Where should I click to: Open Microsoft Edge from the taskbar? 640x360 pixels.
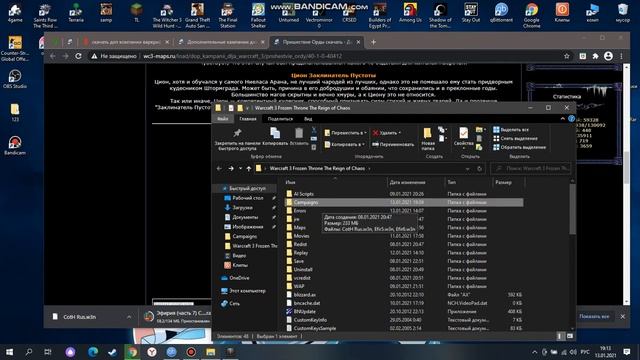coord(93,352)
